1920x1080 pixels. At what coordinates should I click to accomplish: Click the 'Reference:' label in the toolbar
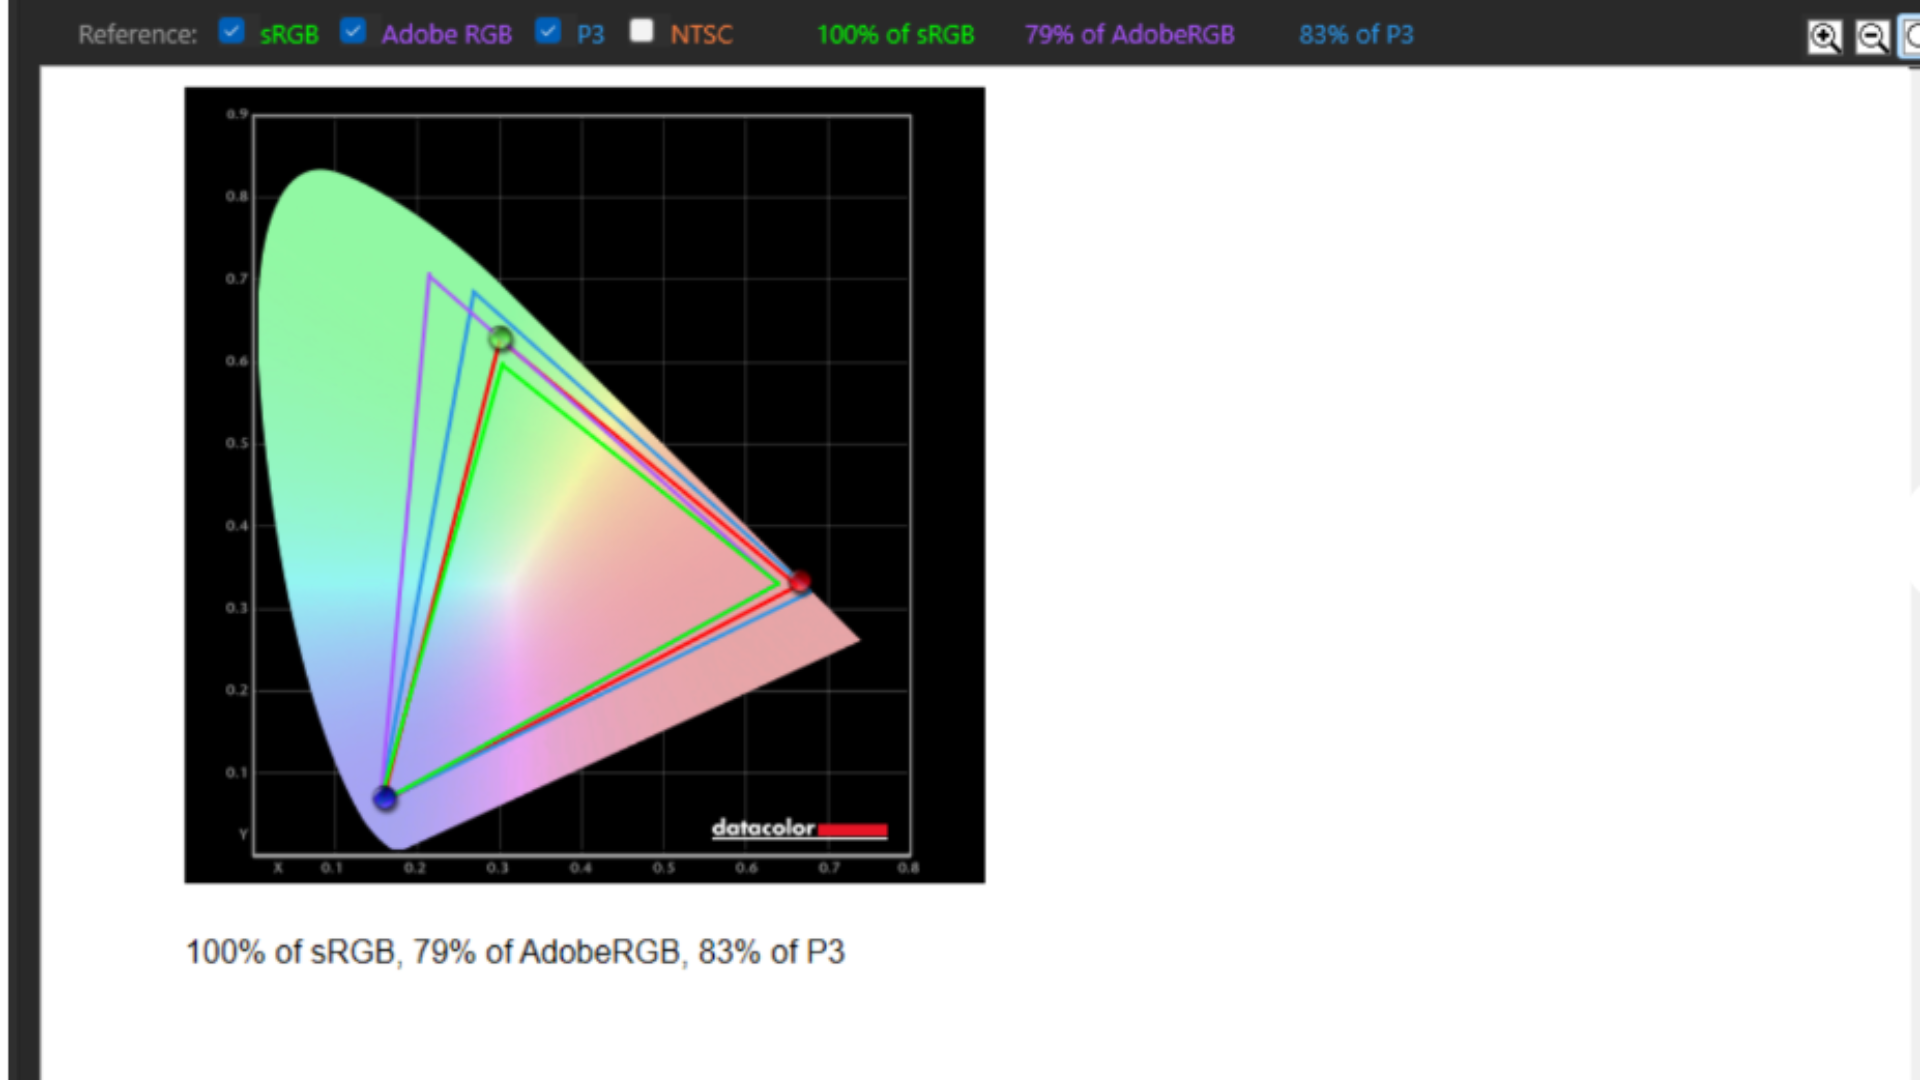click(x=138, y=35)
